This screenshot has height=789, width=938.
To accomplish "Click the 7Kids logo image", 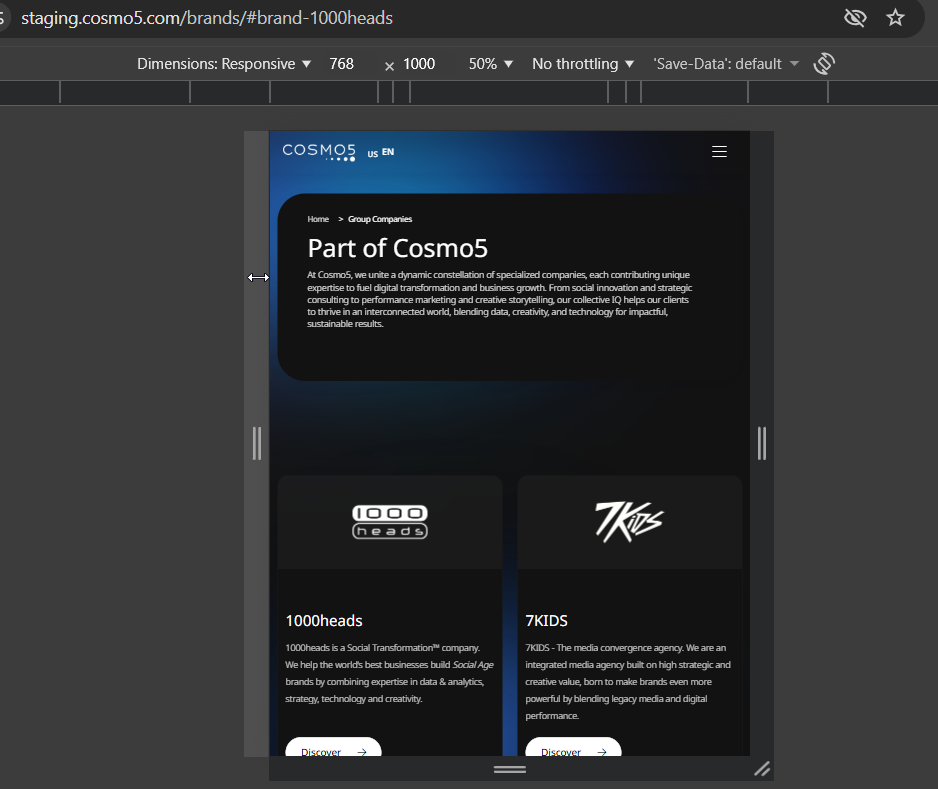I will [629, 522].
